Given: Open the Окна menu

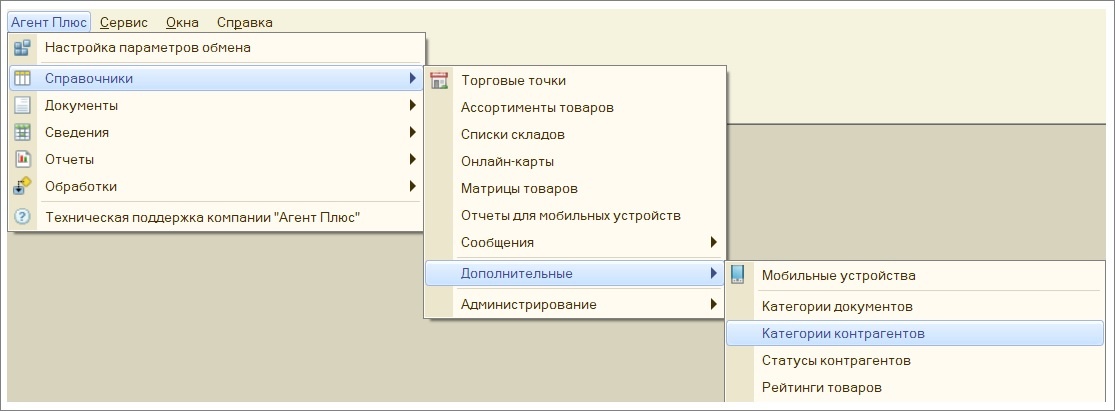Looking at the screenshot, I should 182,22.
